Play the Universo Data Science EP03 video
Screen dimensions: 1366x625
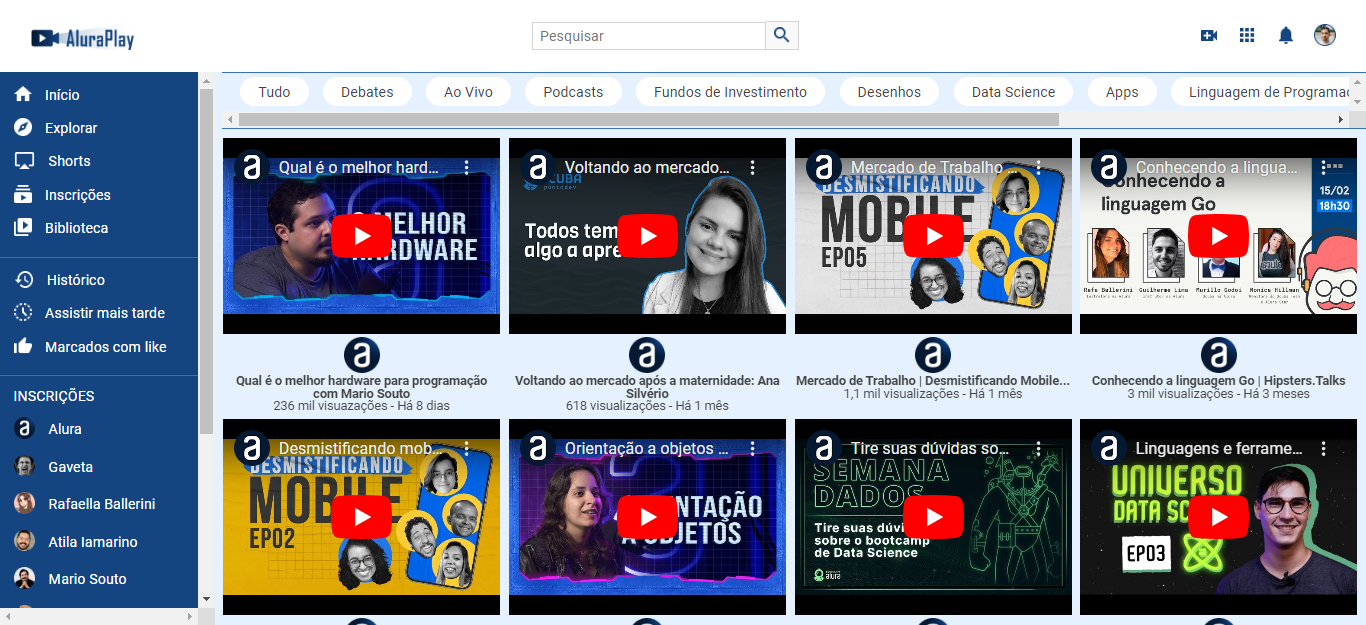(1218, 517)
